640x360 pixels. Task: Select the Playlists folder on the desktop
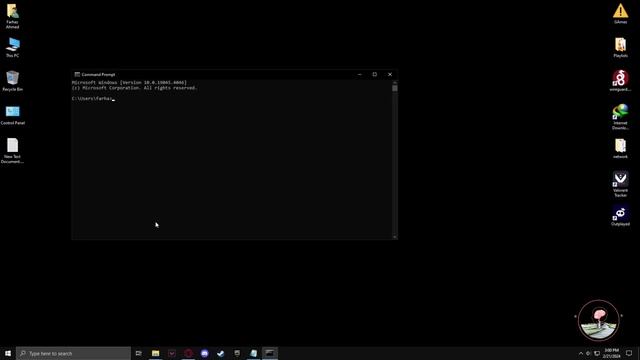[x=620, y=47]
